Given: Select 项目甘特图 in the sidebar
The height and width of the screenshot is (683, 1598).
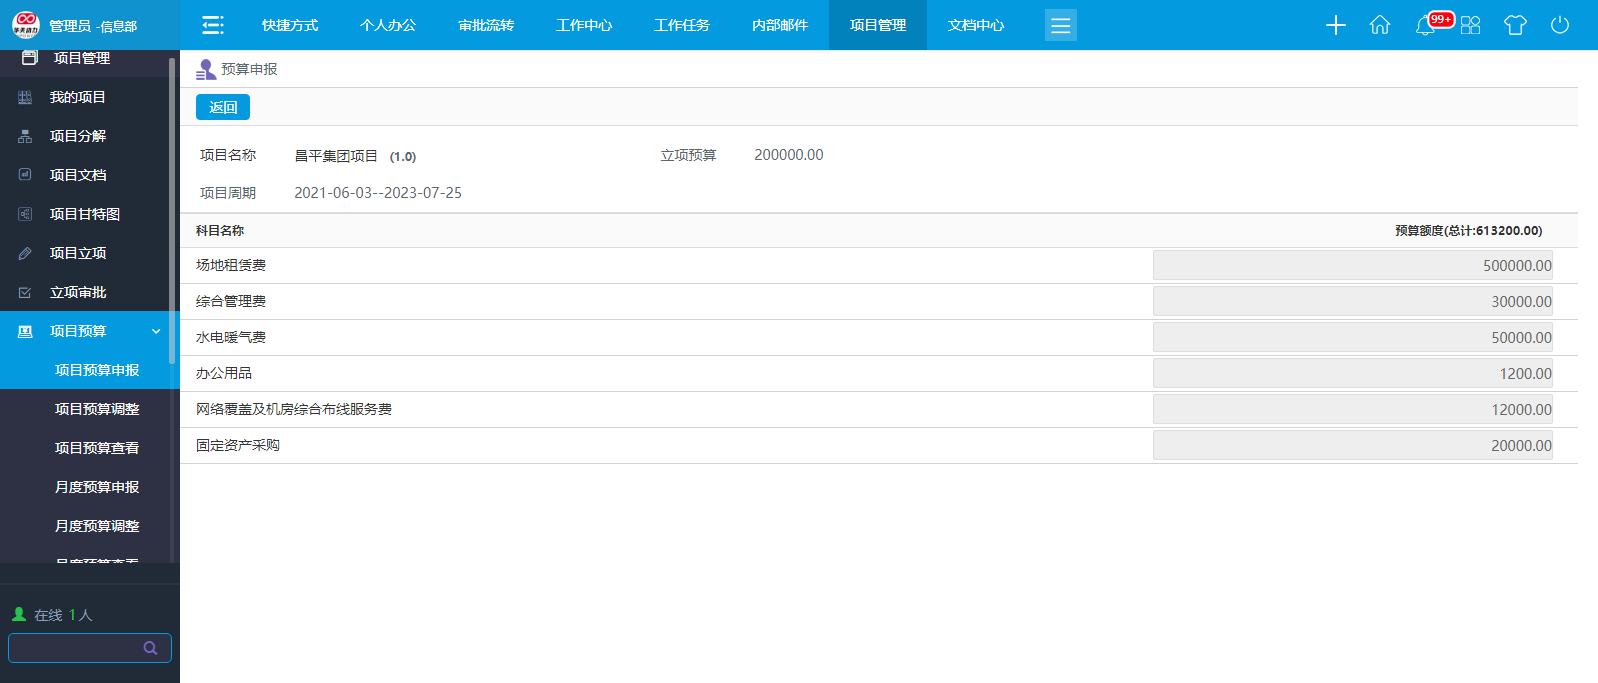Looking at the screenshot, I should (85, 214).
